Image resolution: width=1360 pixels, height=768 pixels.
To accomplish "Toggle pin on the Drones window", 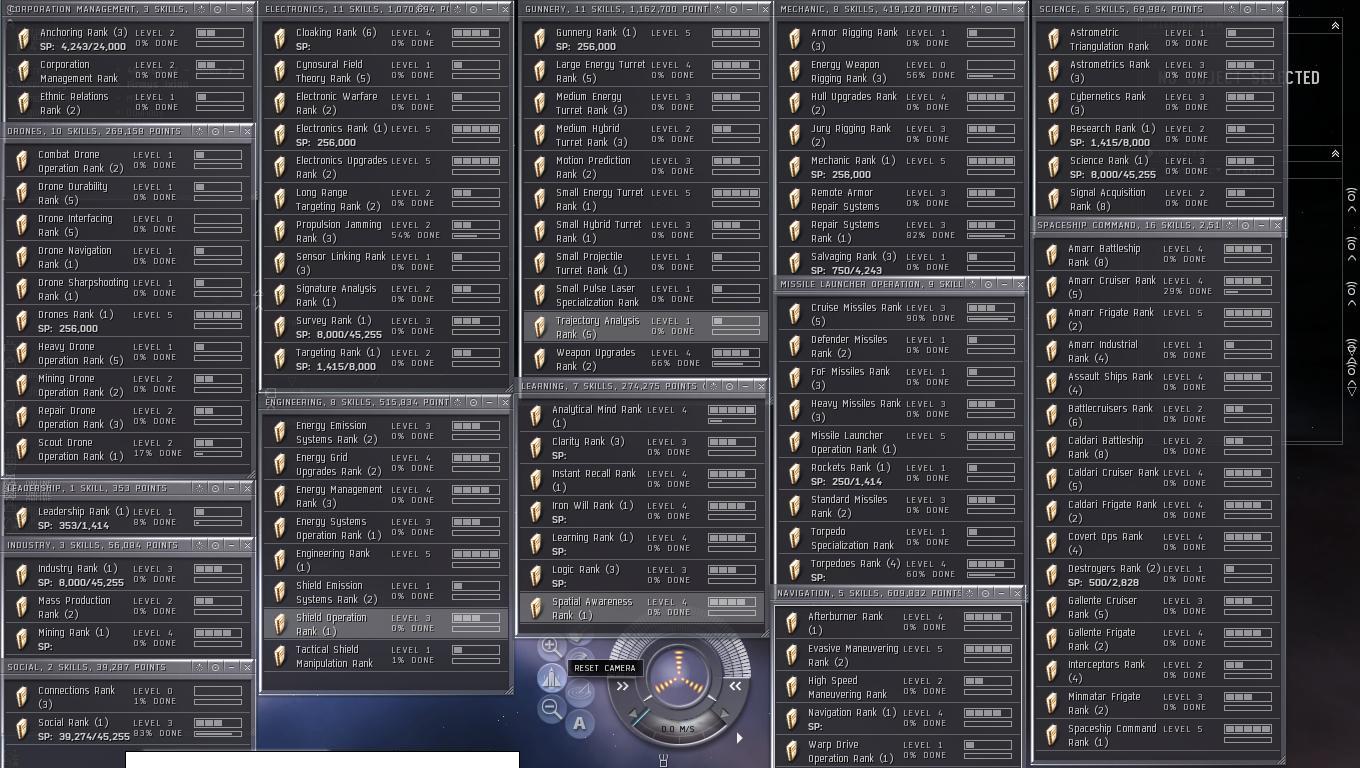I will click(198, 131).
